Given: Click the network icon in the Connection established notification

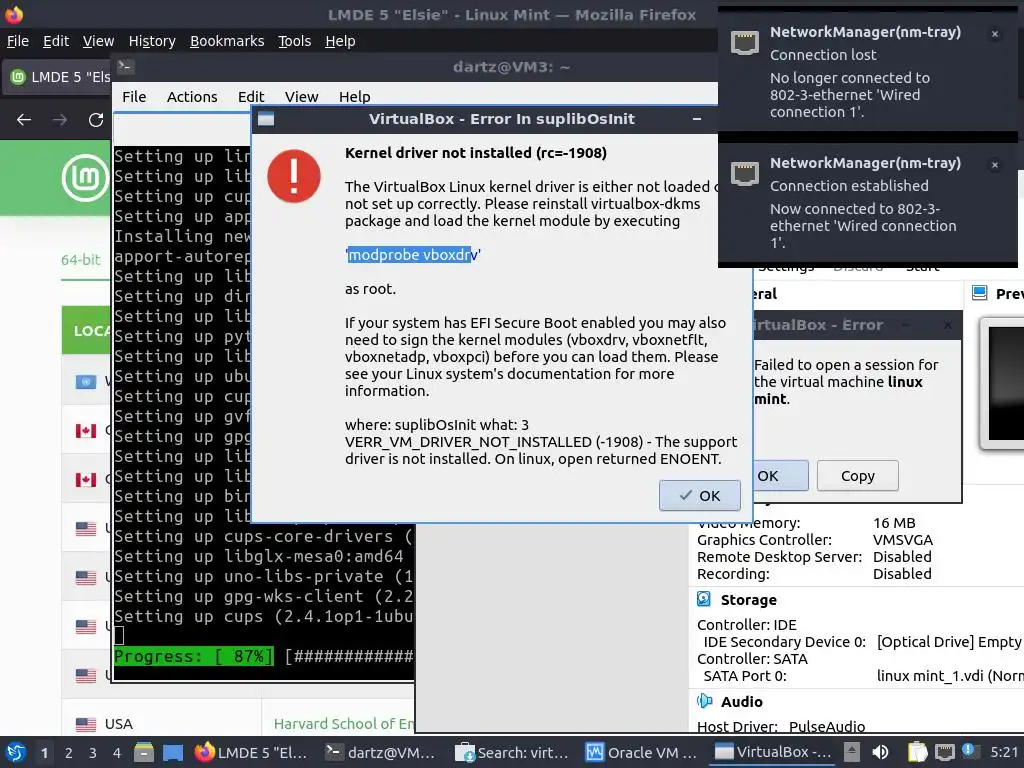Looking at the screenshot, I should pos(744,174).
